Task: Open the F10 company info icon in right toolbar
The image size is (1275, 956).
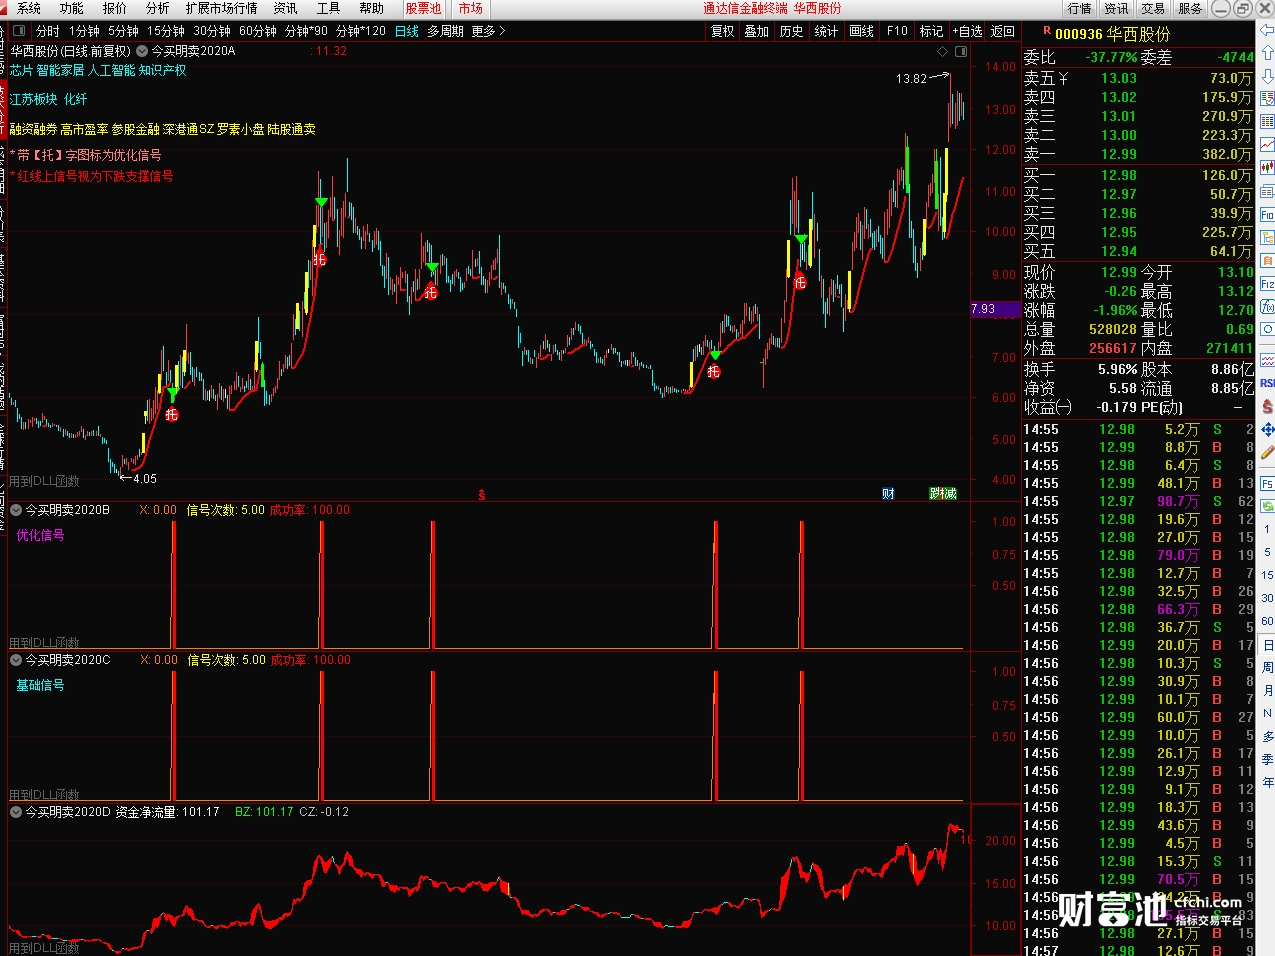Action: pos(1267,215)
